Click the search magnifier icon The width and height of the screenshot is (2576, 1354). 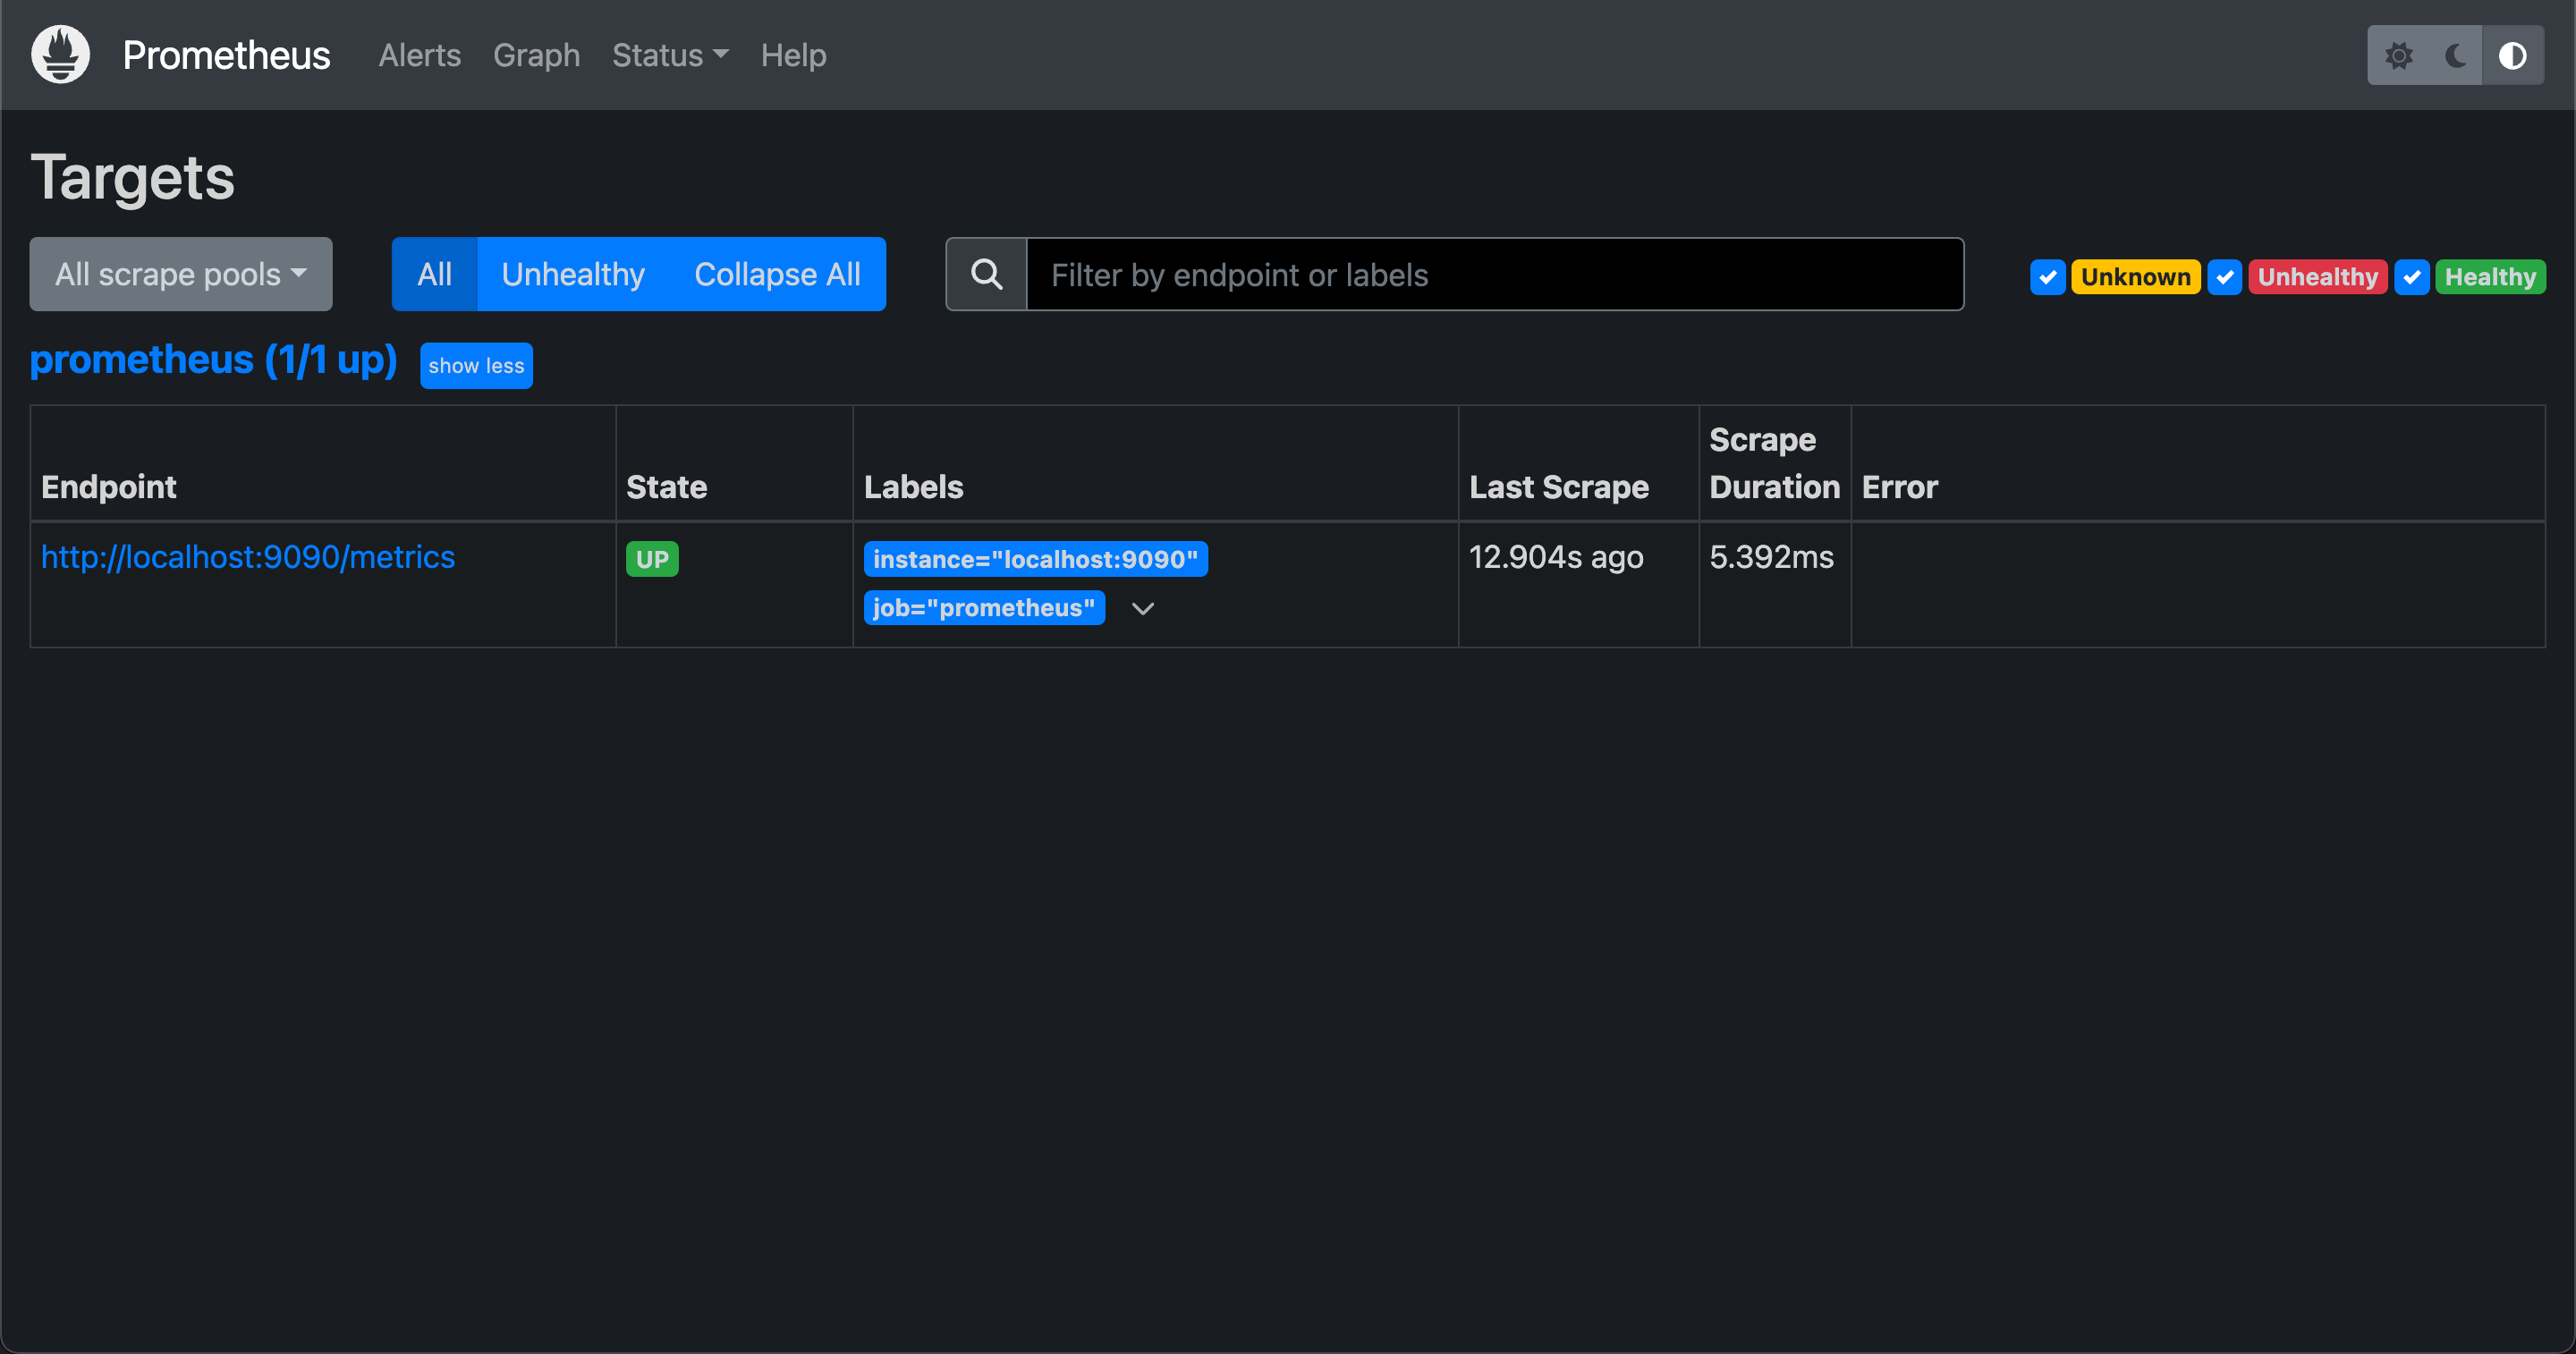(x=986, y=274)
